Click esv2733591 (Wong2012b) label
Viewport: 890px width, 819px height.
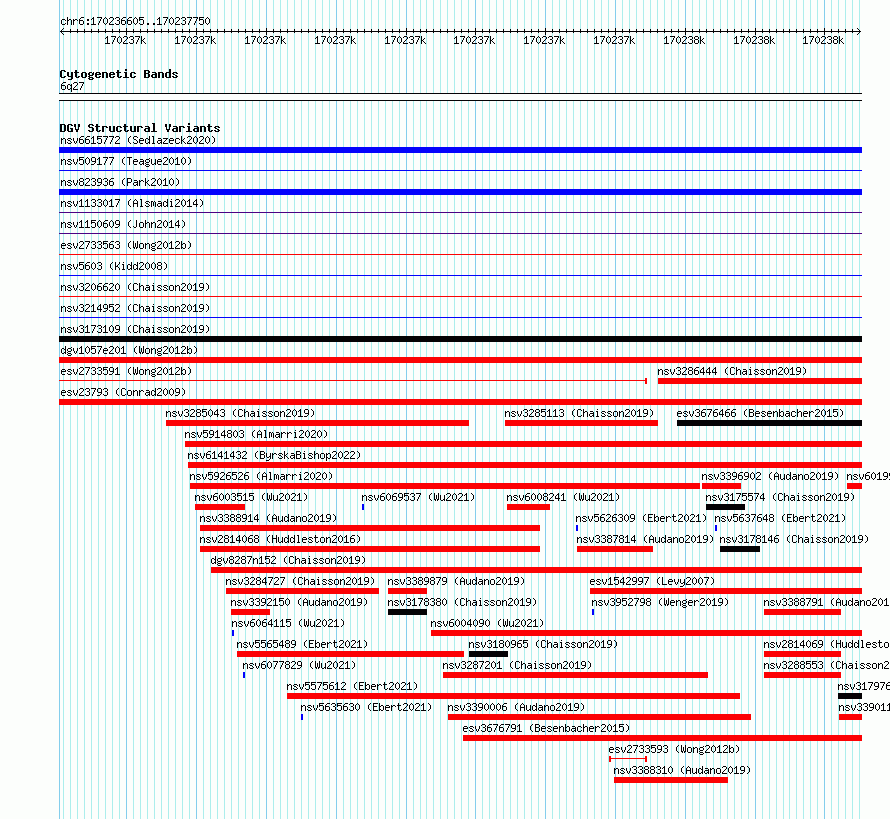coord(126,371)
